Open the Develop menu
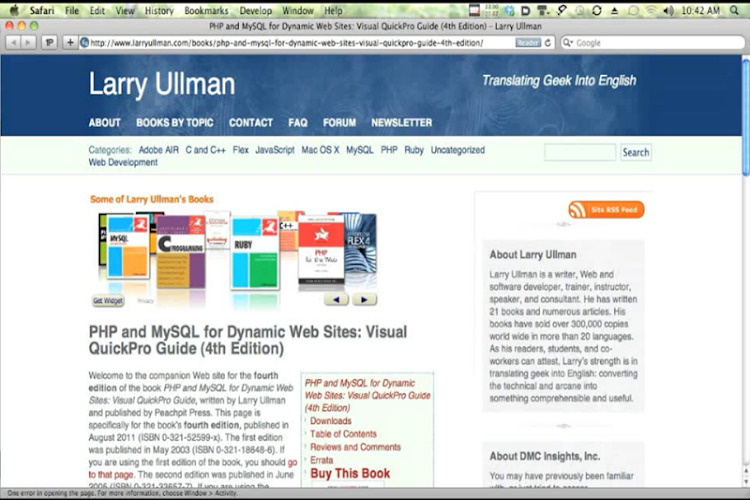This screenshot has width=750, height=500. tap(255, 10)
